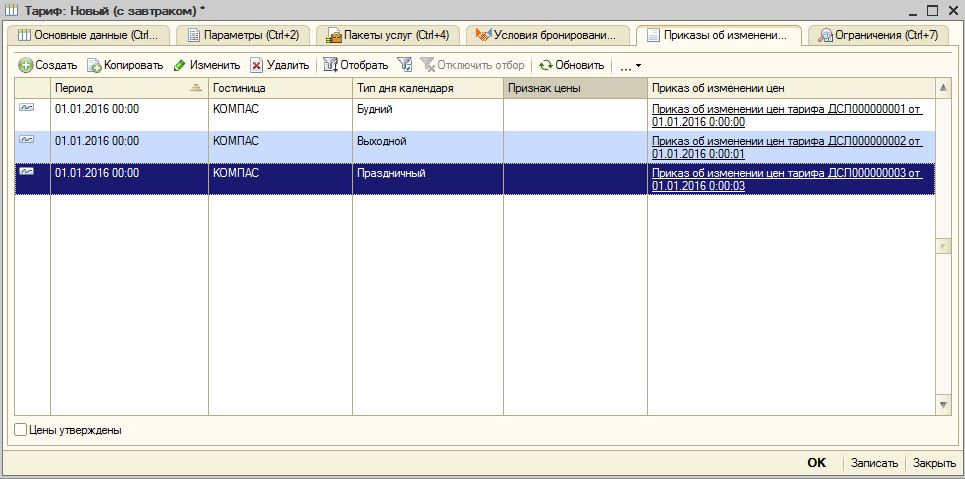Click the period cell in the Будний row
965x479 pixels.
129,115
